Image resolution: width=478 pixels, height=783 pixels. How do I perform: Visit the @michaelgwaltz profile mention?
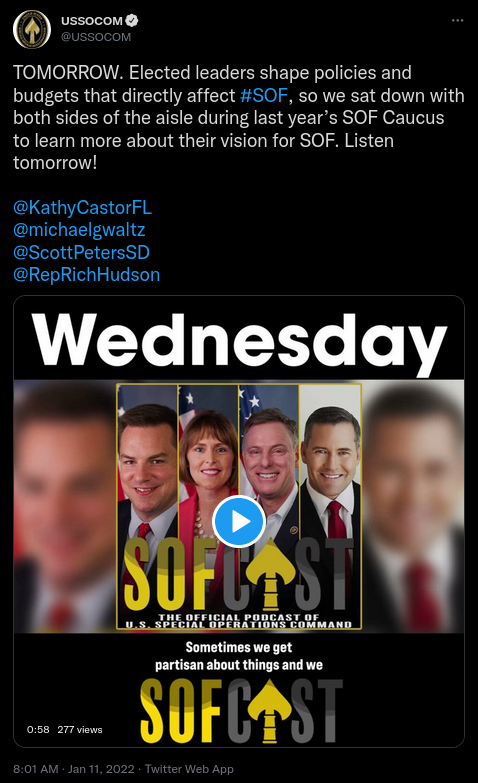[x=79, y=230]
